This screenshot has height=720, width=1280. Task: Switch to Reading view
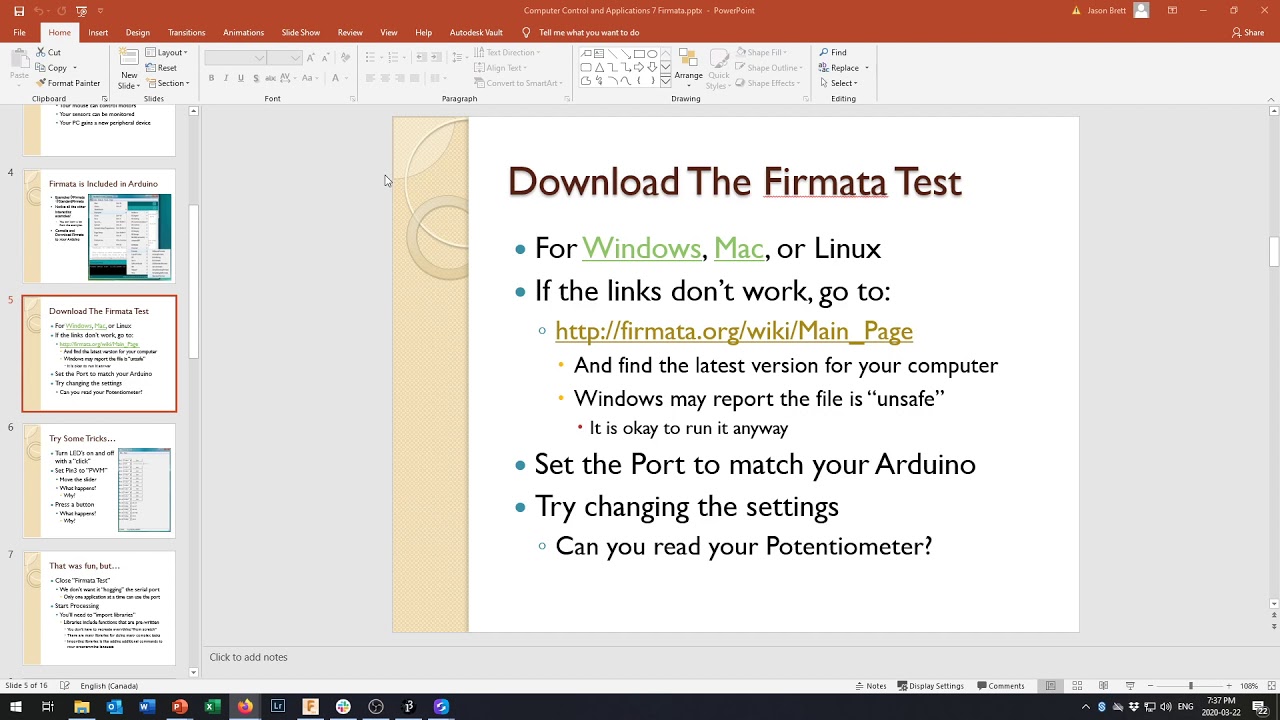1103,686
